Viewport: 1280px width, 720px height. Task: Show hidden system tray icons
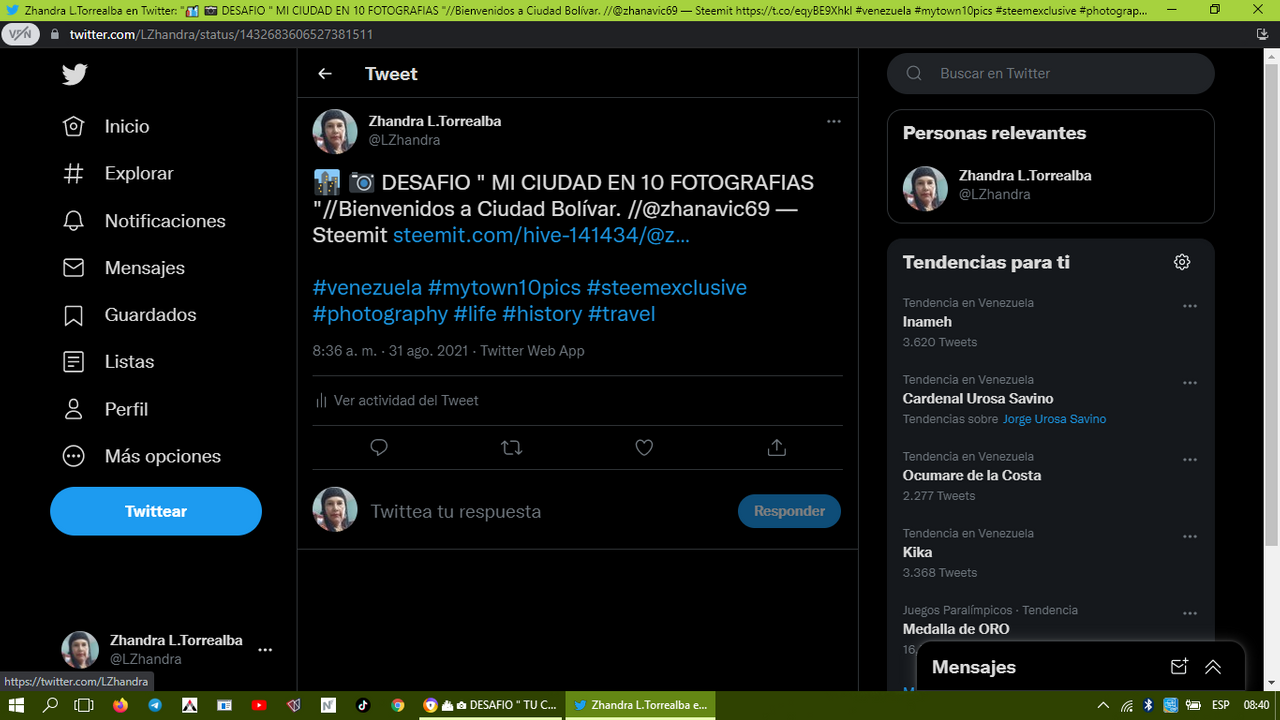point(1104,705)
